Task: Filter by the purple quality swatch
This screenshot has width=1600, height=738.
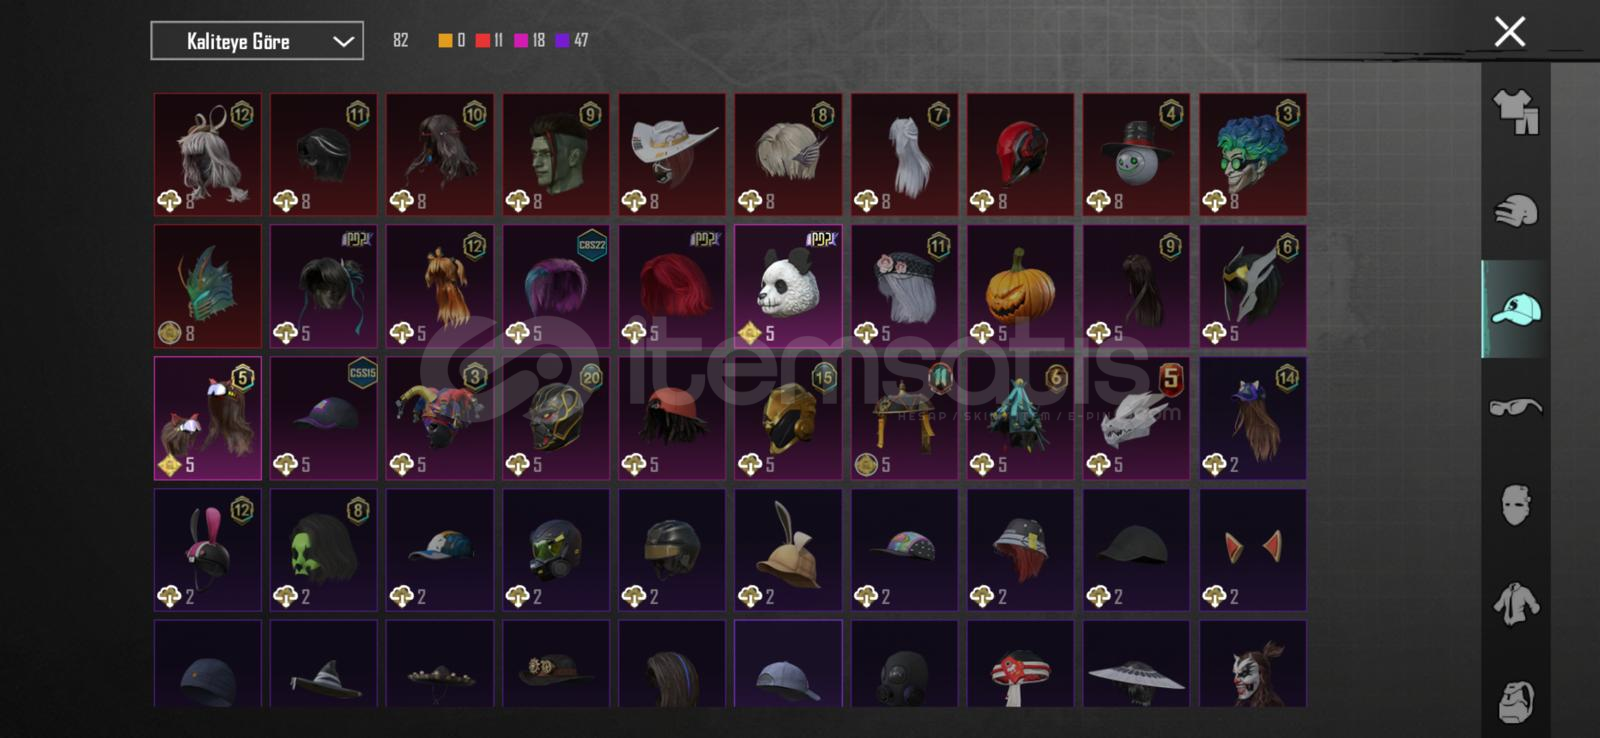Action: [562, 40]
